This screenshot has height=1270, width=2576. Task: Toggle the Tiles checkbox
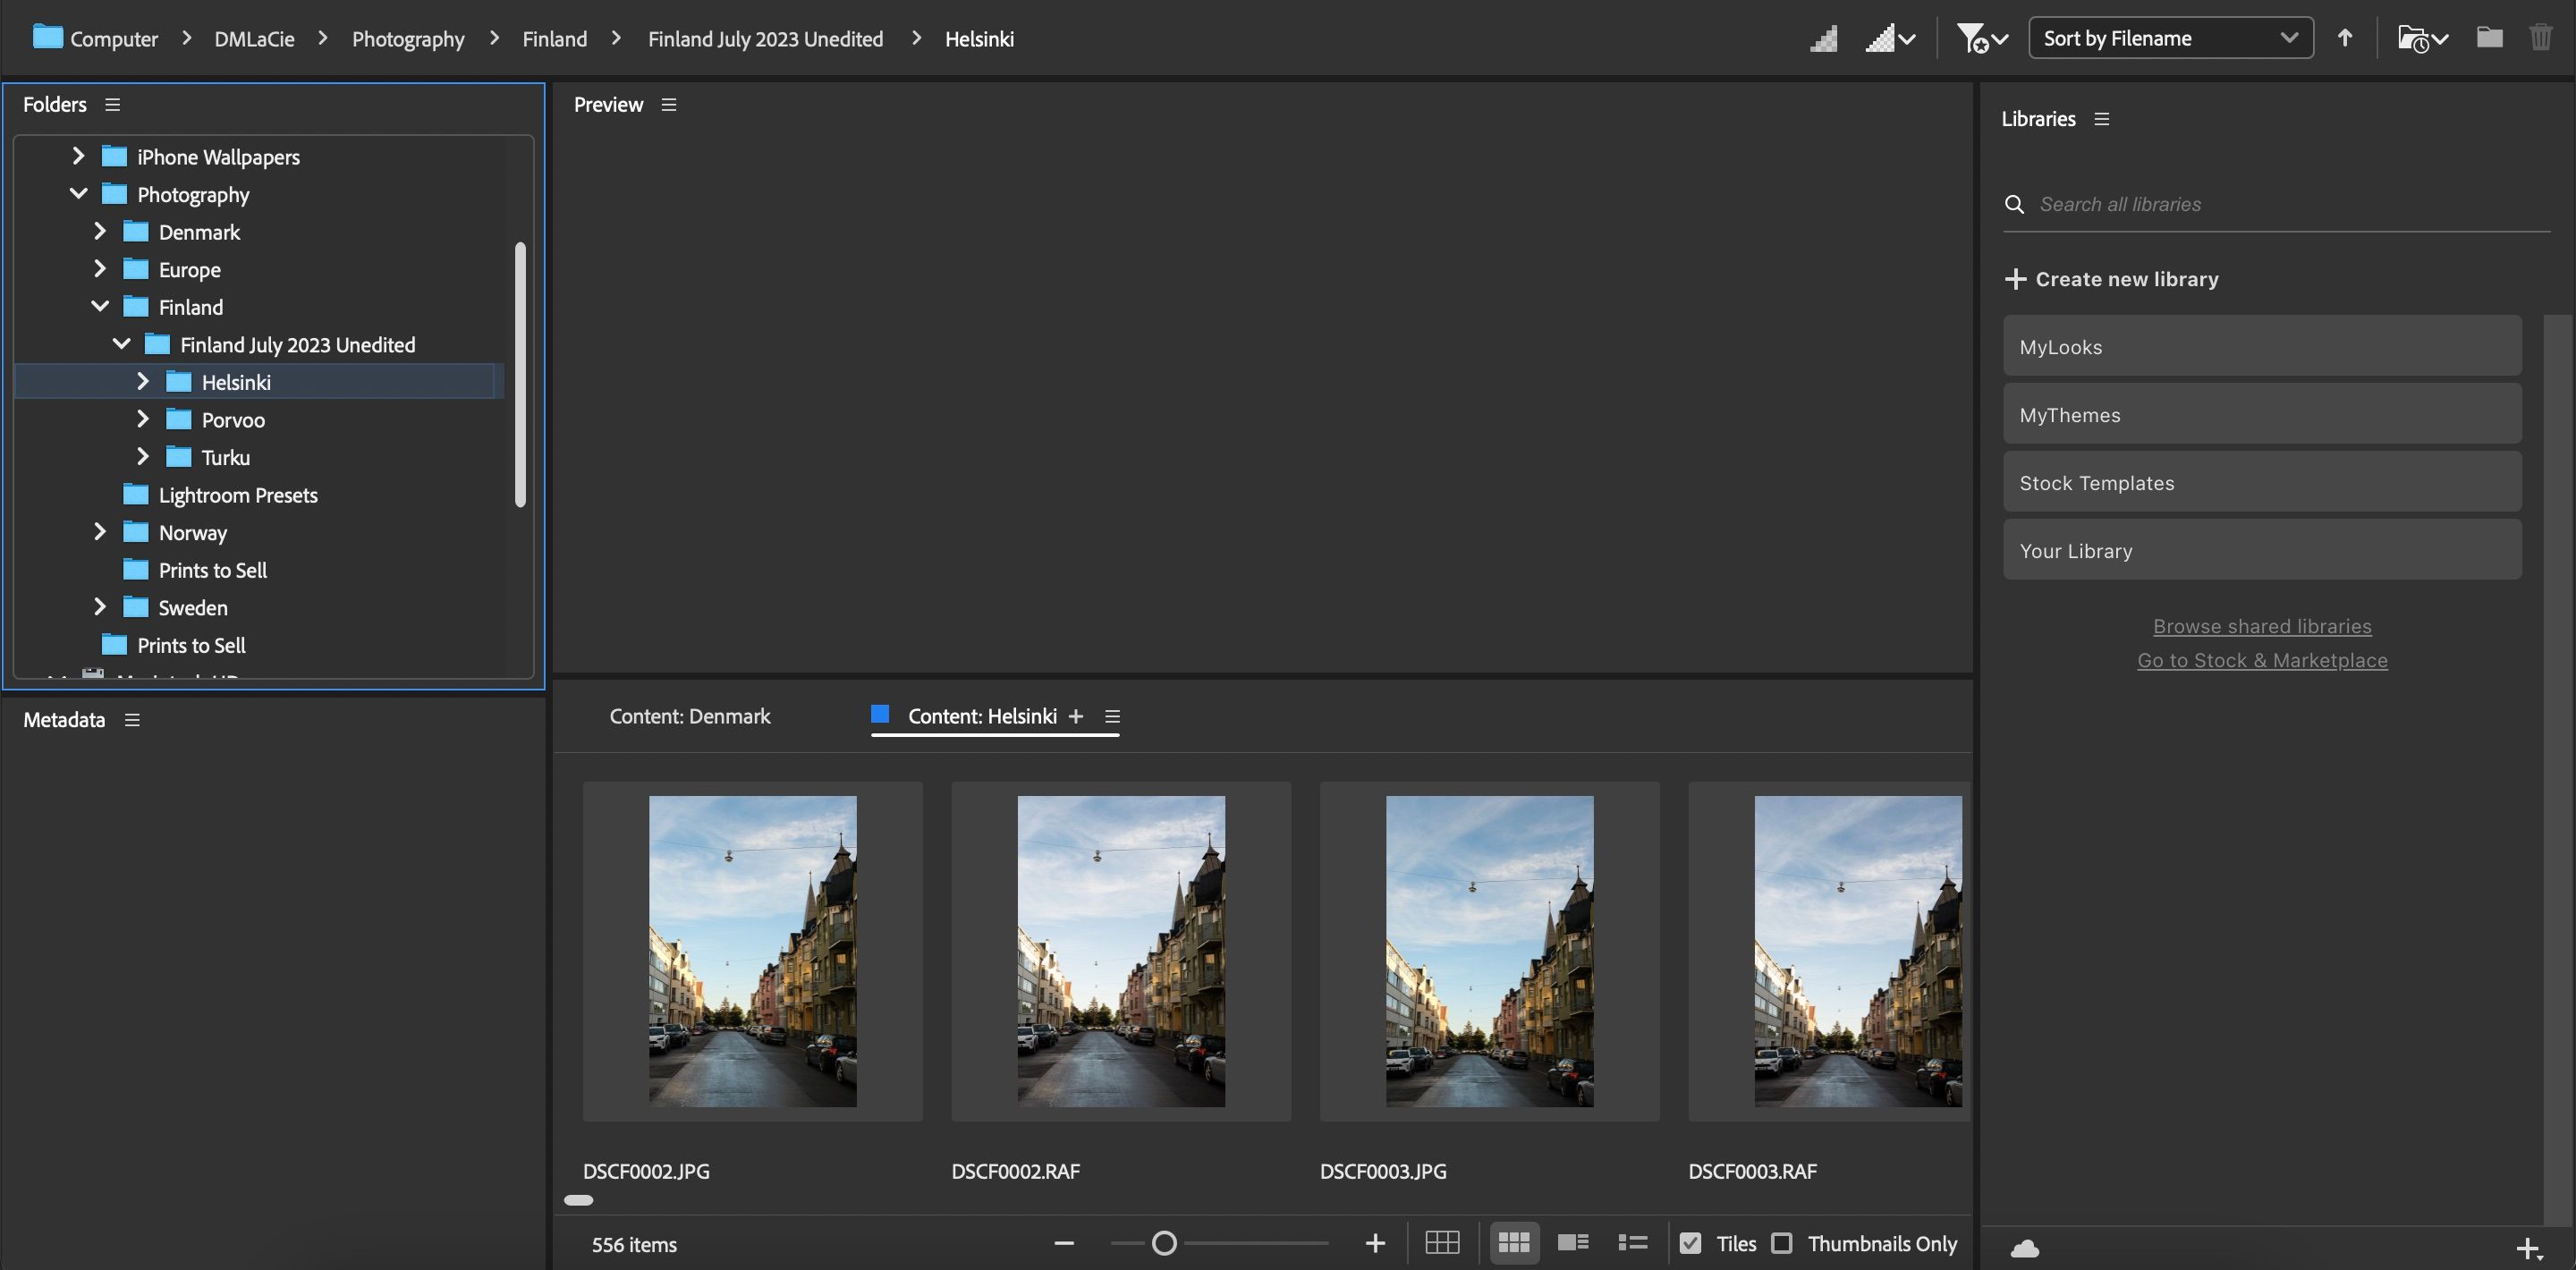1691,1243
